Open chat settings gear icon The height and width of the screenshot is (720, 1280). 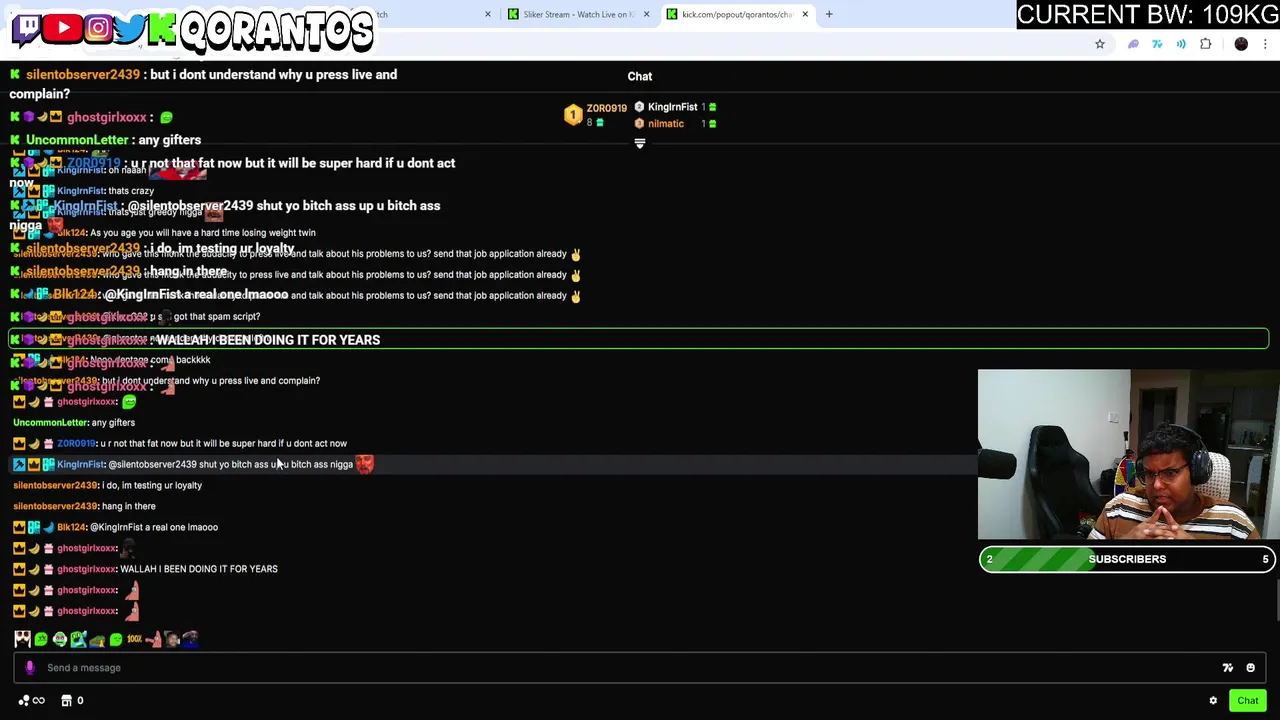pos(1213,700)
